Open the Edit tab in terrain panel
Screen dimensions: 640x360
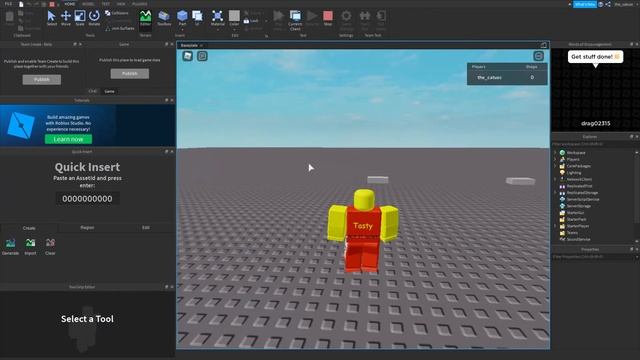(146, 228)
